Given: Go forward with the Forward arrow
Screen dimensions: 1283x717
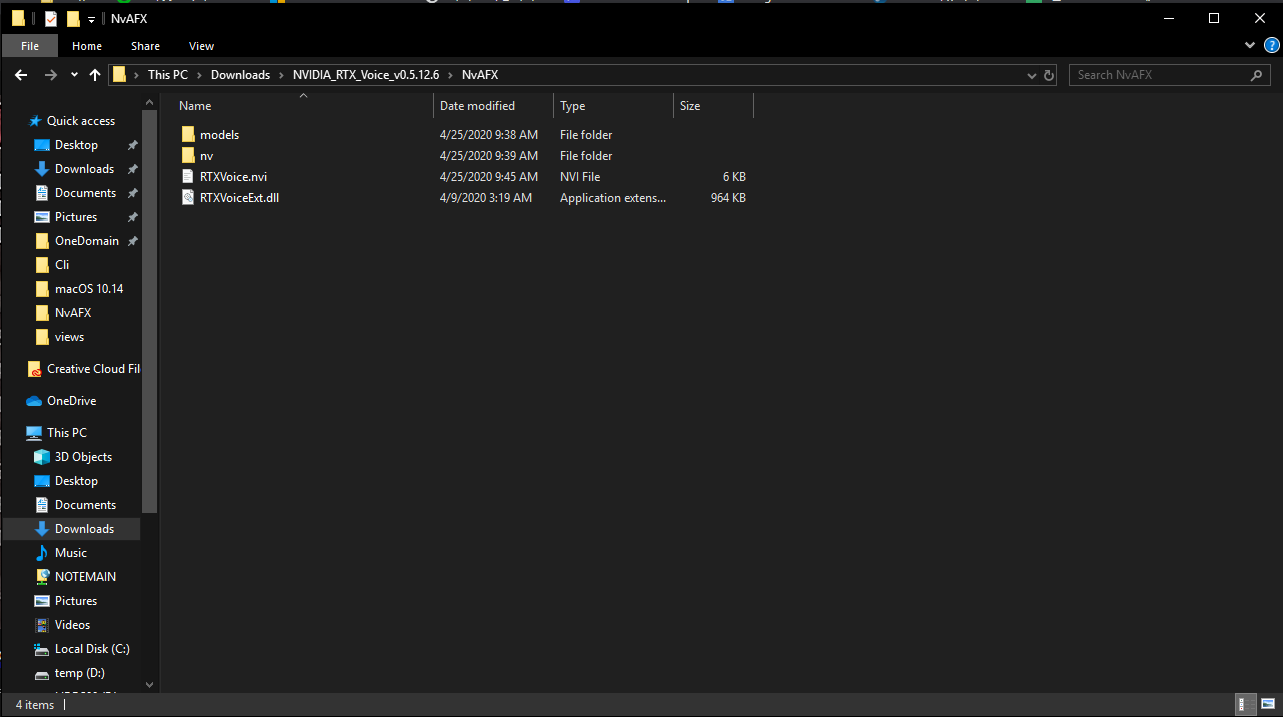Looking at the screenshot, I should (50, 75).
